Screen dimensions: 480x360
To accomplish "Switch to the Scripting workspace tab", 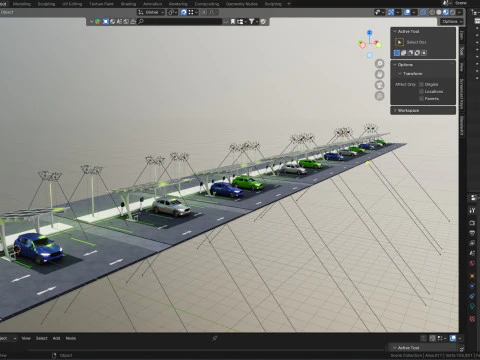I will 273,4.
